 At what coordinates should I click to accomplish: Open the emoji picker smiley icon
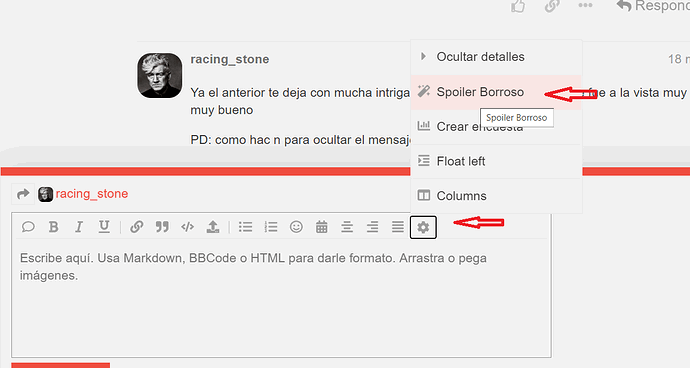pos(296,227)
